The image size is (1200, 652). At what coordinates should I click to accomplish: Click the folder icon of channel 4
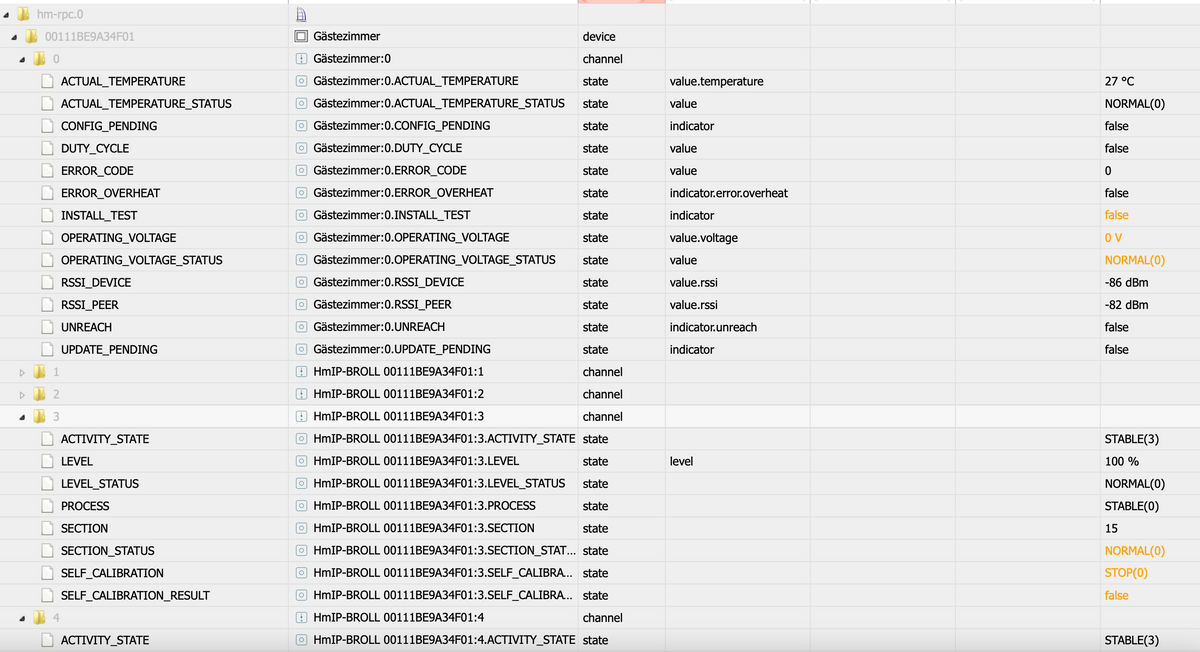40,618
